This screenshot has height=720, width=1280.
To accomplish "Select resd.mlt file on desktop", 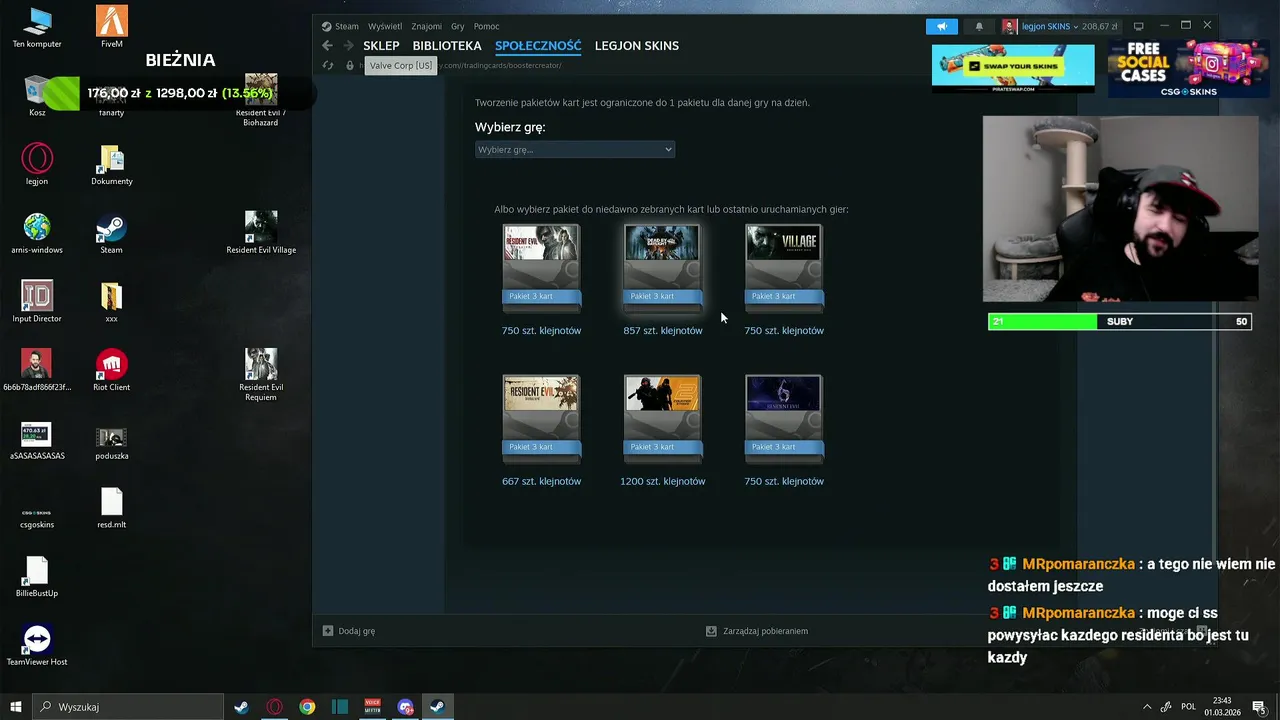I will (111, 508).
